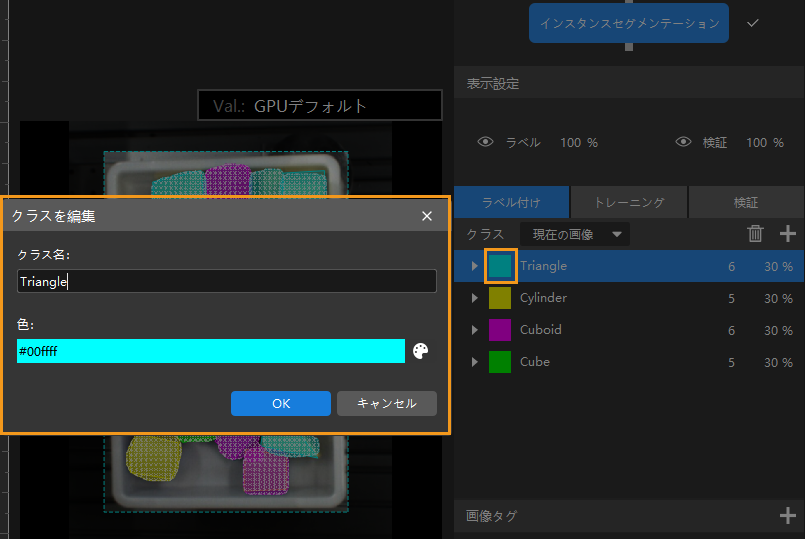Expand the Cube class row
Screen dimensions: 805x539
click(474, 362)
